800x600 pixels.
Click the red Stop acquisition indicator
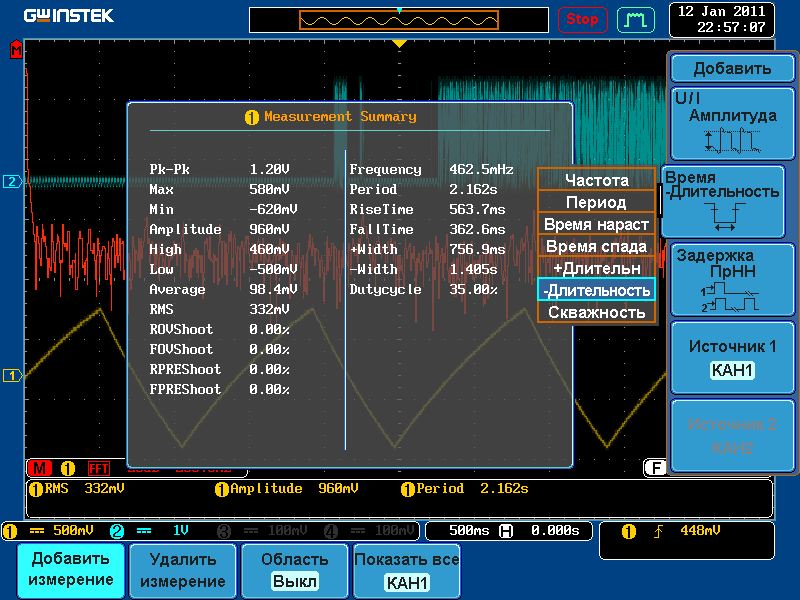582,19
